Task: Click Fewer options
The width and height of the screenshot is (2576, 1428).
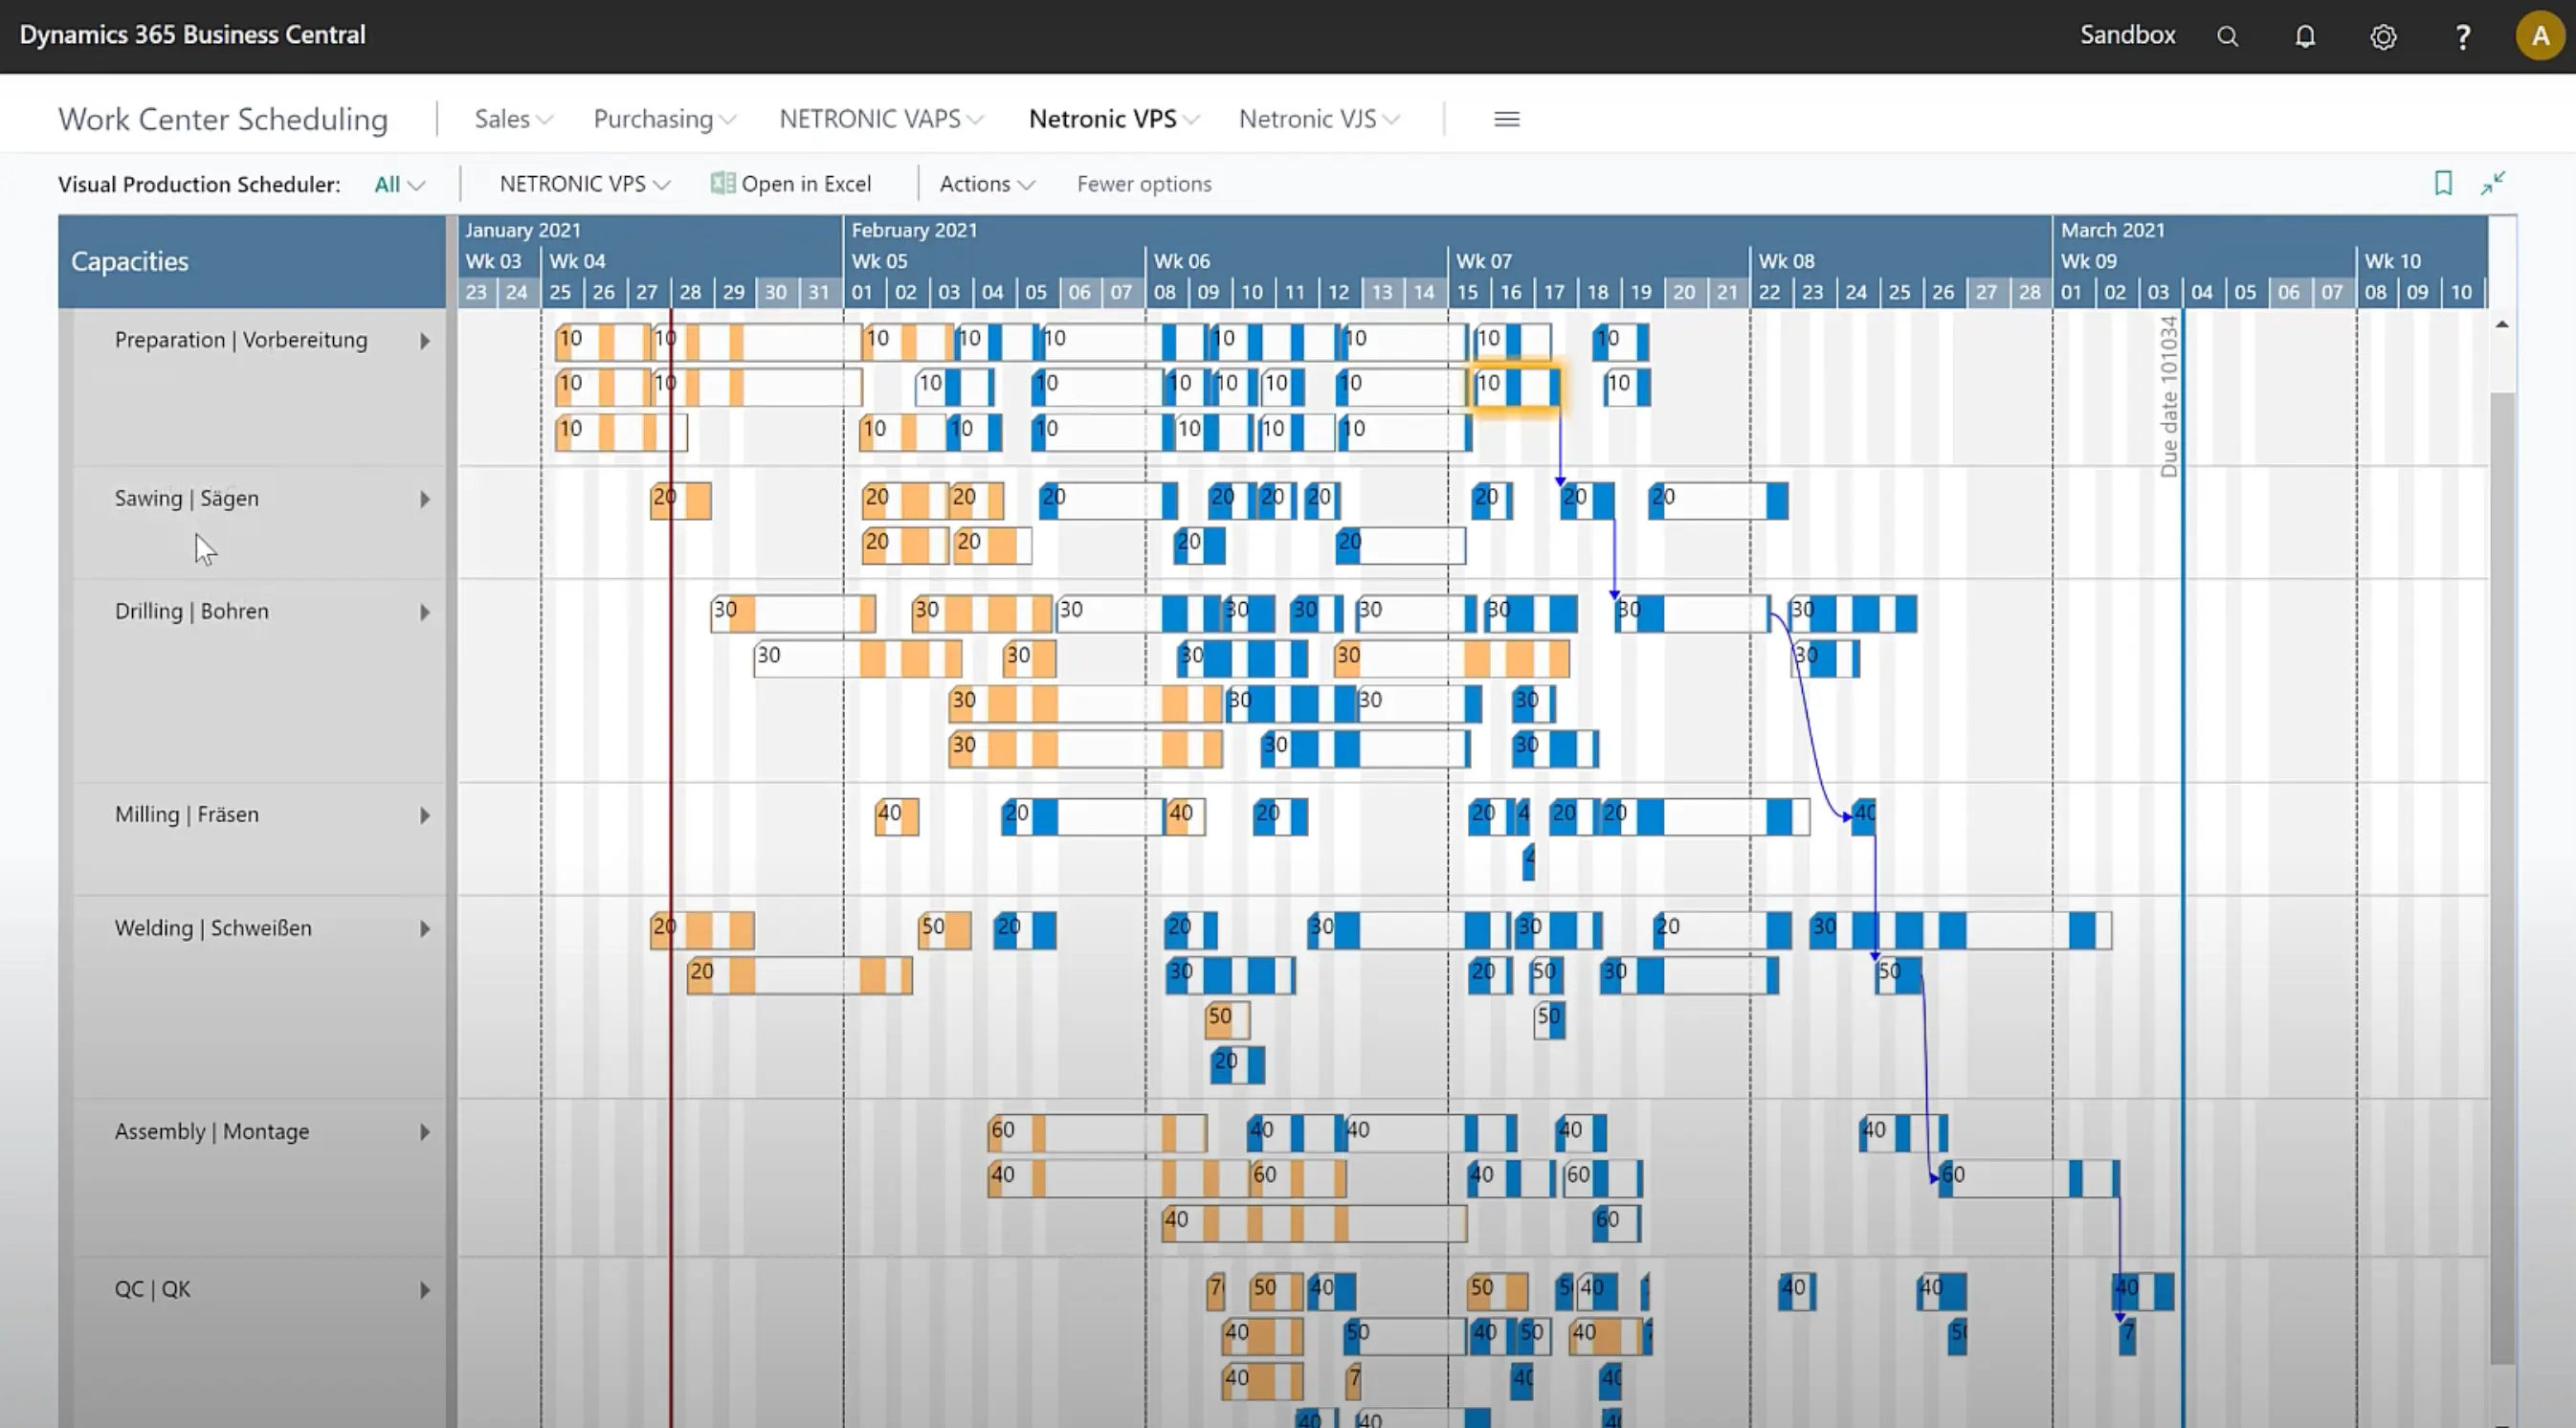Action: tap(1144, 184)
